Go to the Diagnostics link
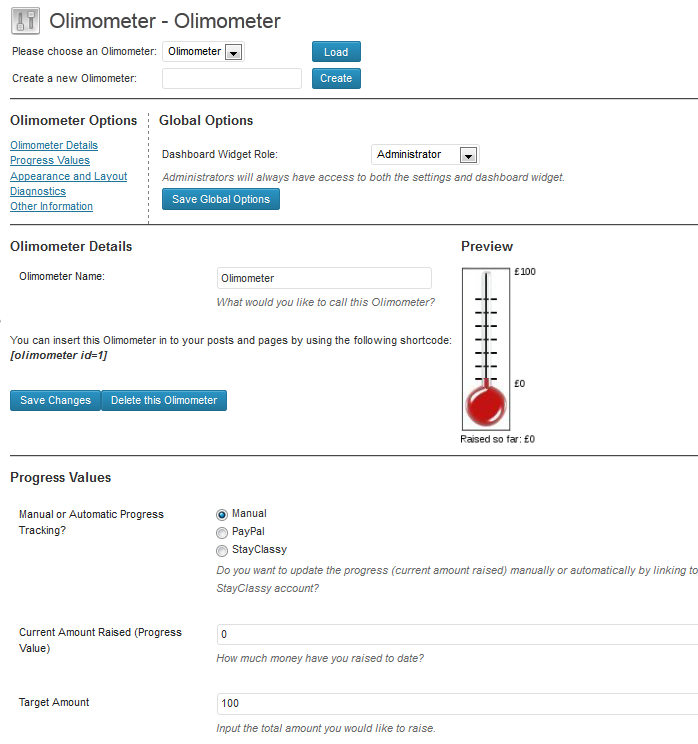Viewport: 698px width, 744px height. [x=38, y=191]
